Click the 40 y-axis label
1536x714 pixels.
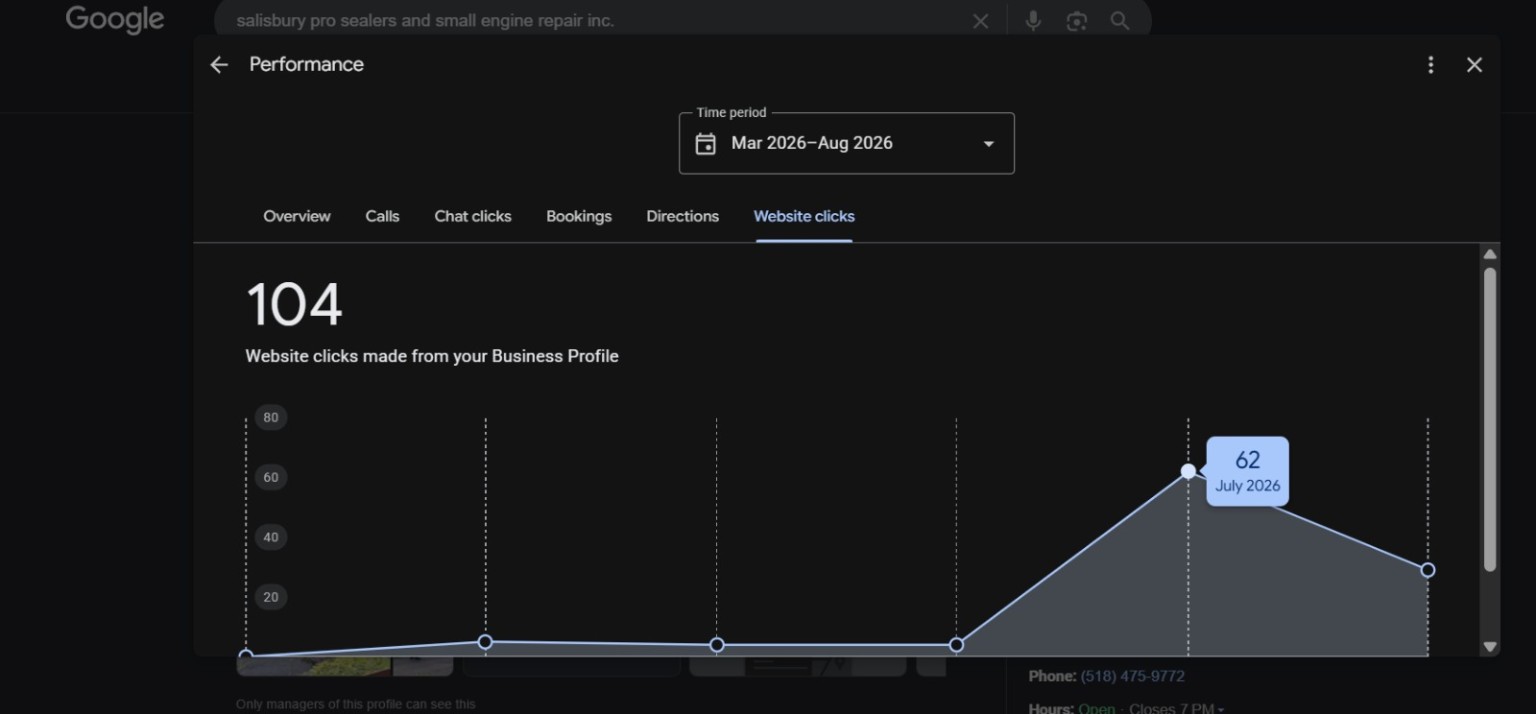click(x=271, y=537)
